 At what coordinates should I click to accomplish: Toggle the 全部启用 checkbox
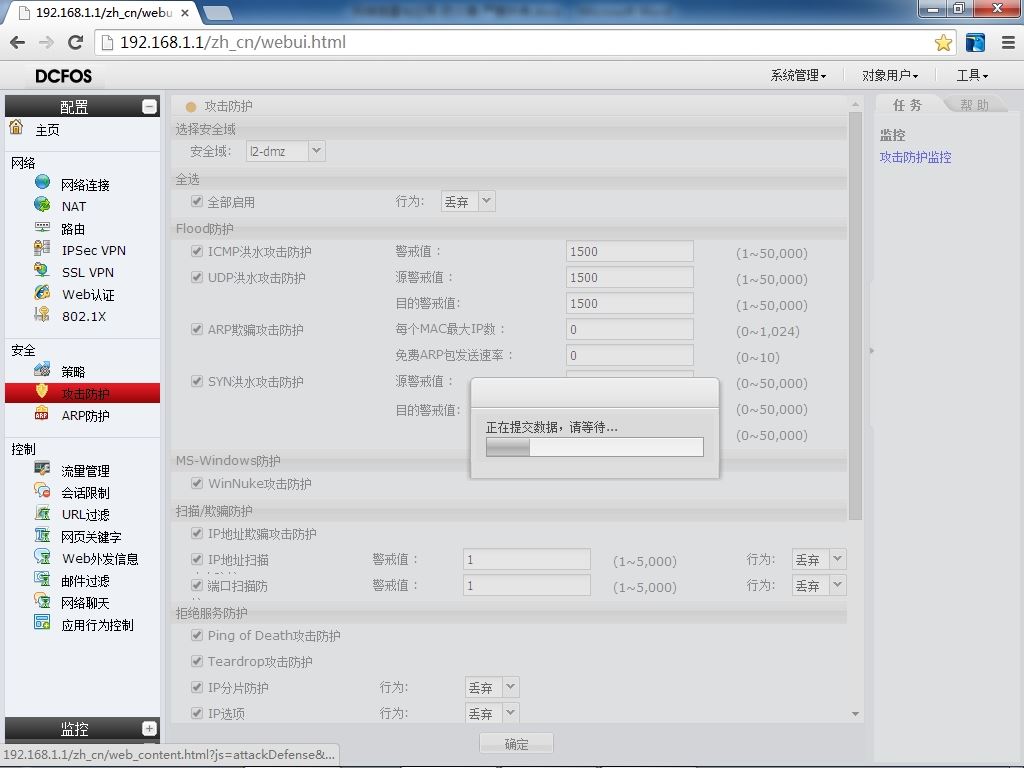click(197, 201)
